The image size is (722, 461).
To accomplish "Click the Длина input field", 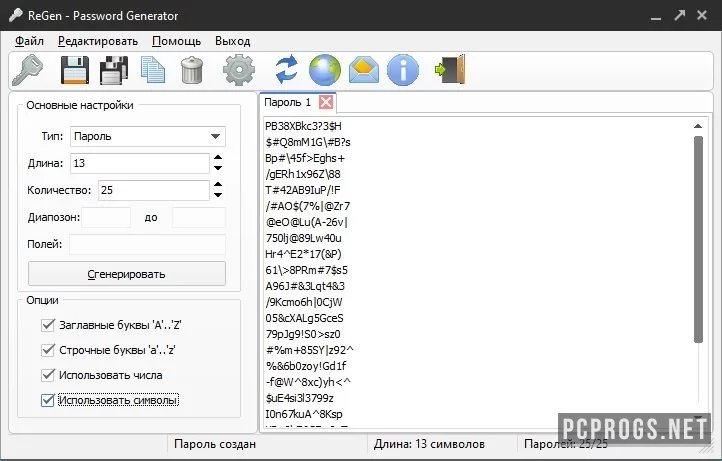I will point(140,163).
